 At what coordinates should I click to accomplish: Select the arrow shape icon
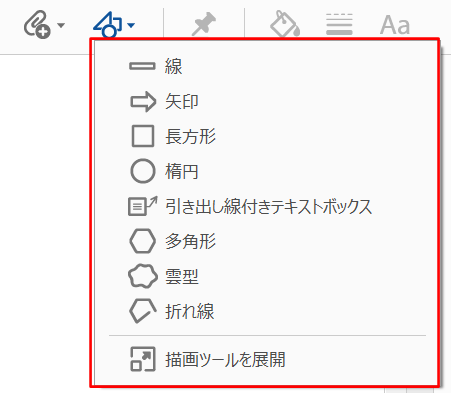click(143, 102)
